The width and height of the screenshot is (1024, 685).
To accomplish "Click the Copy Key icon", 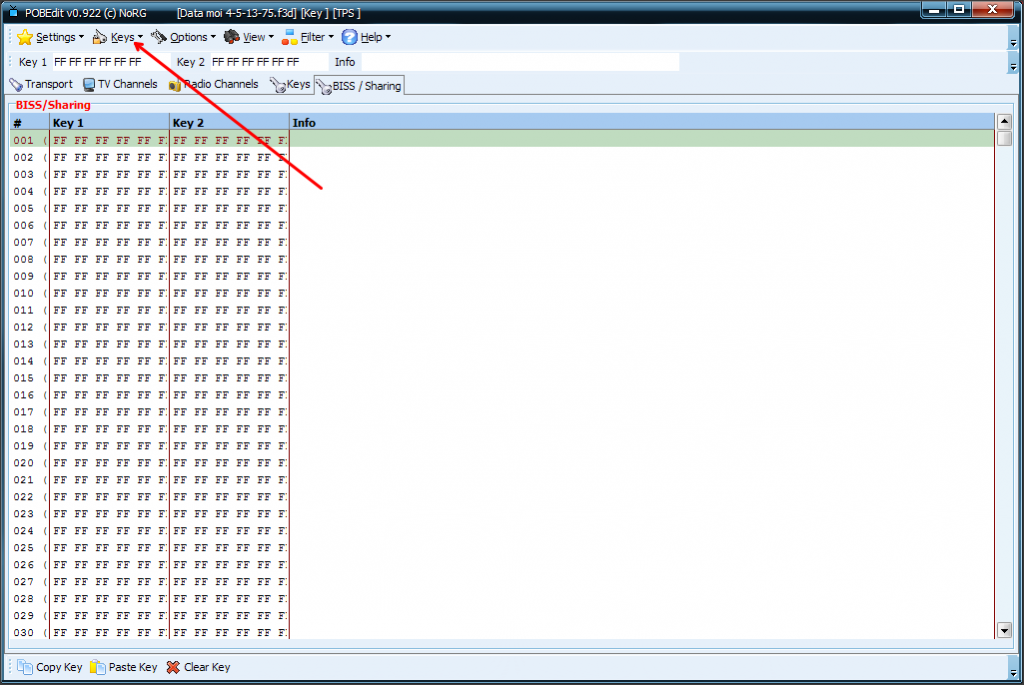I will pyautogui.click(x=25, y=667).
